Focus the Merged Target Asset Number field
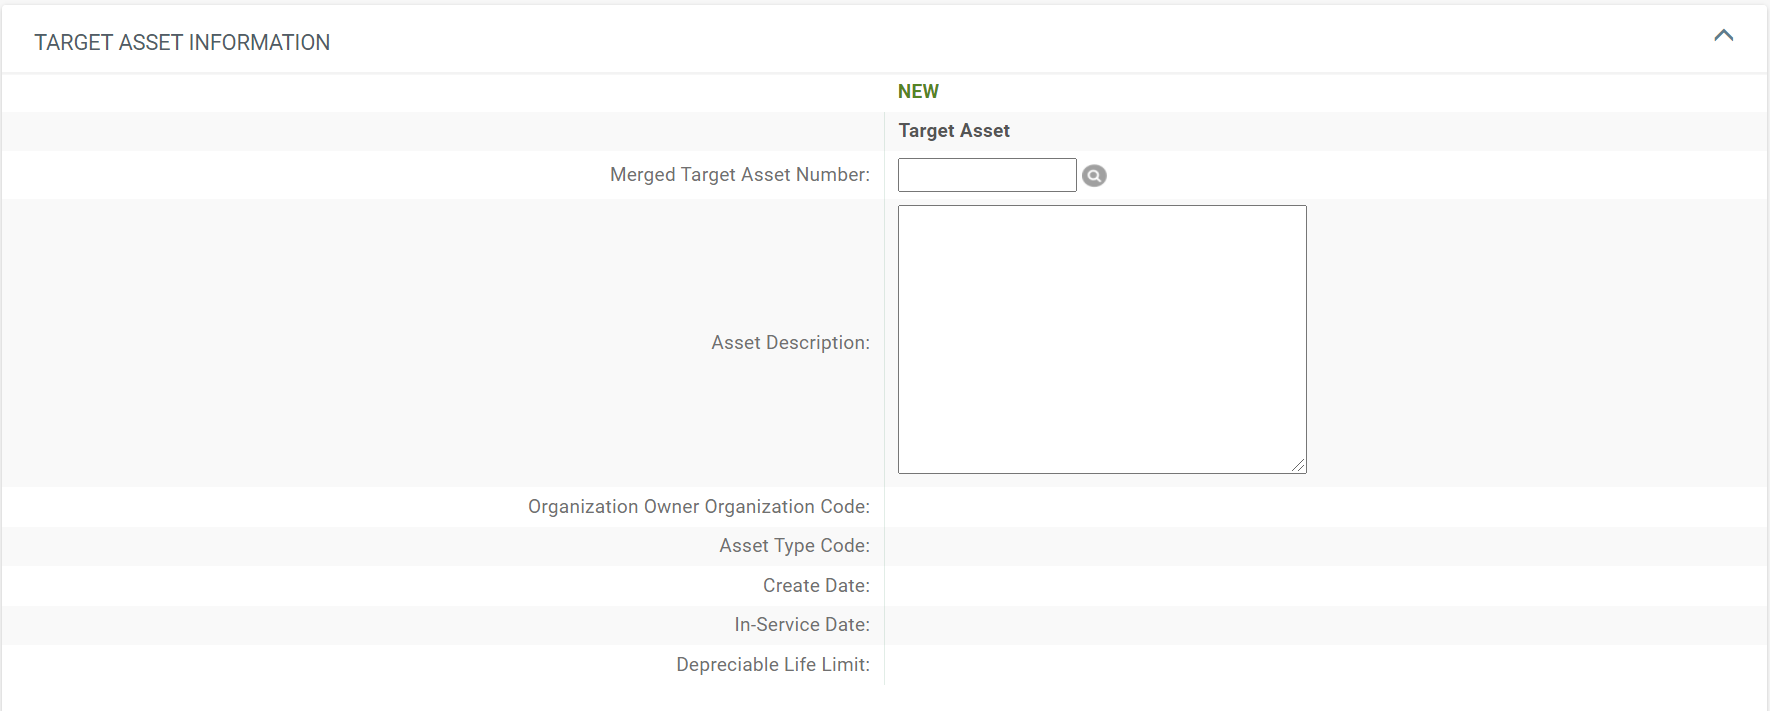Viewport: 1770px width, 711px height. pos(986,175)
